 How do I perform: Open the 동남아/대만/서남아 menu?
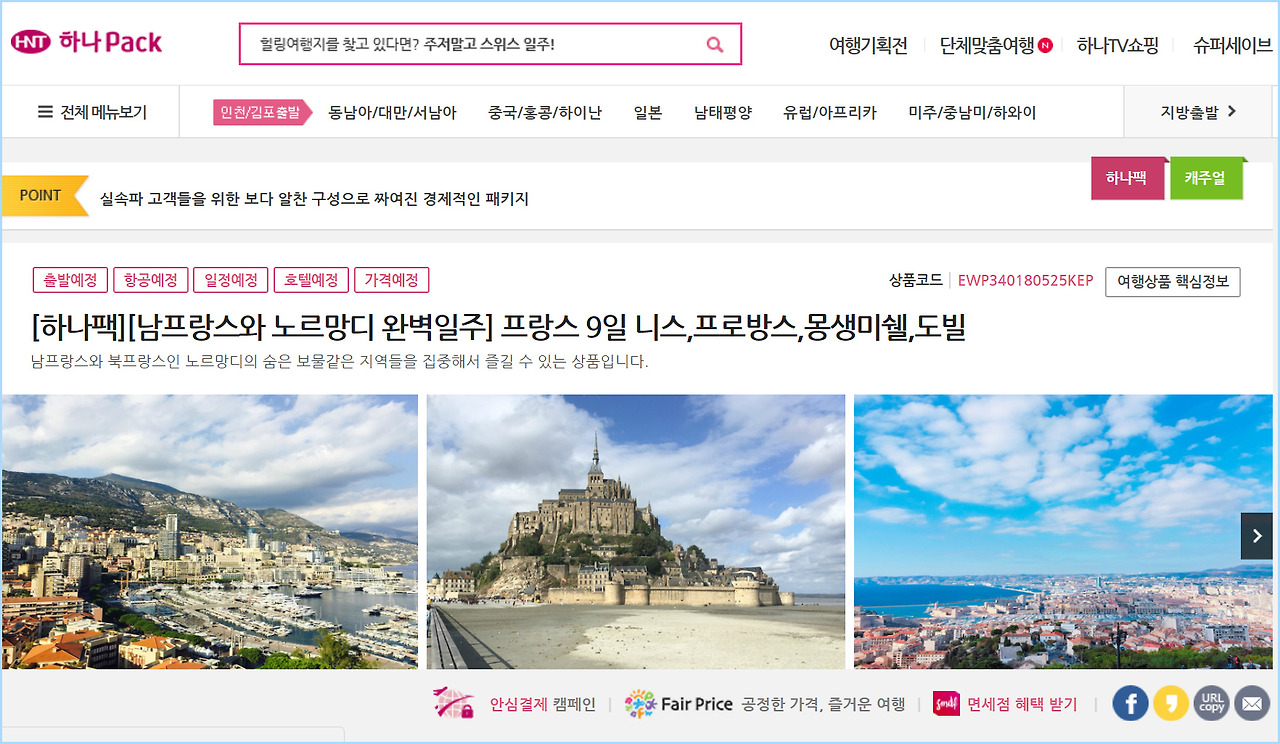[392, 113]
